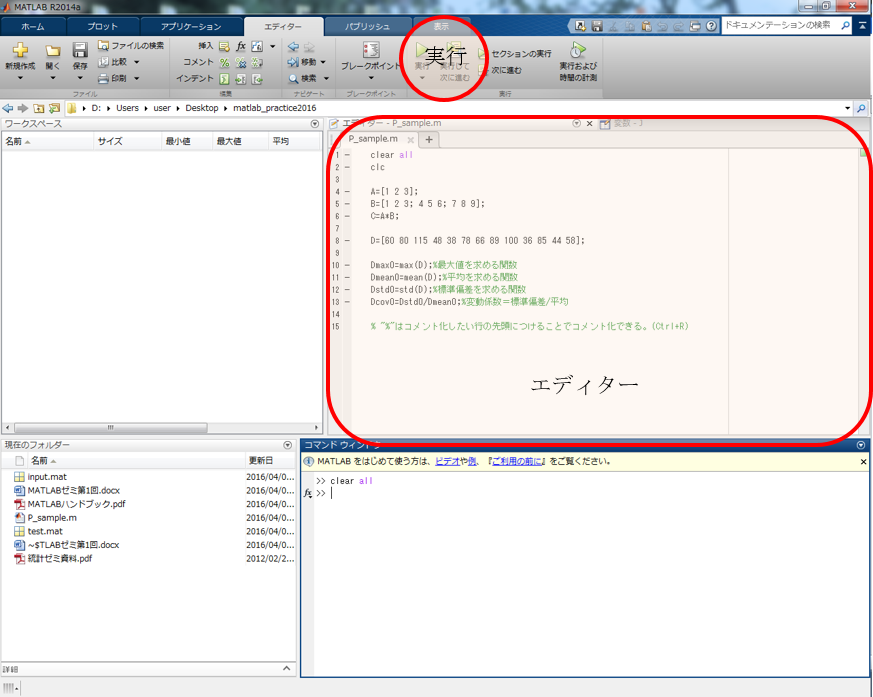Click the New (新規作成) plus icon
The width and height of the screenshot is (873, 697).
click(x=21, y=50)
